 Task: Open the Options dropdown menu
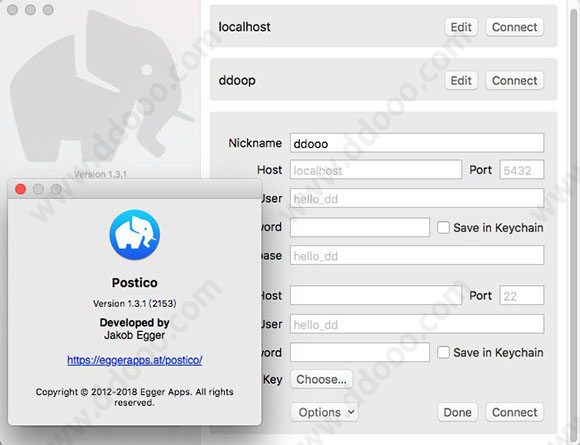click(x=324, y=412)
